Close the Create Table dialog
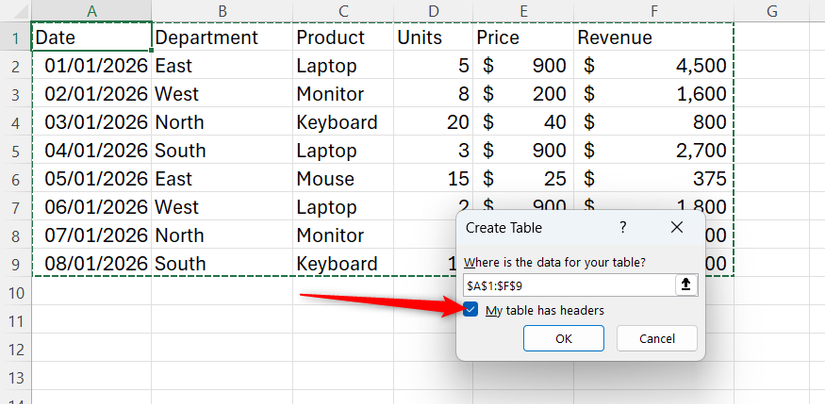The height and width of the screenshot is (404, 825). [x=676, y=228]
